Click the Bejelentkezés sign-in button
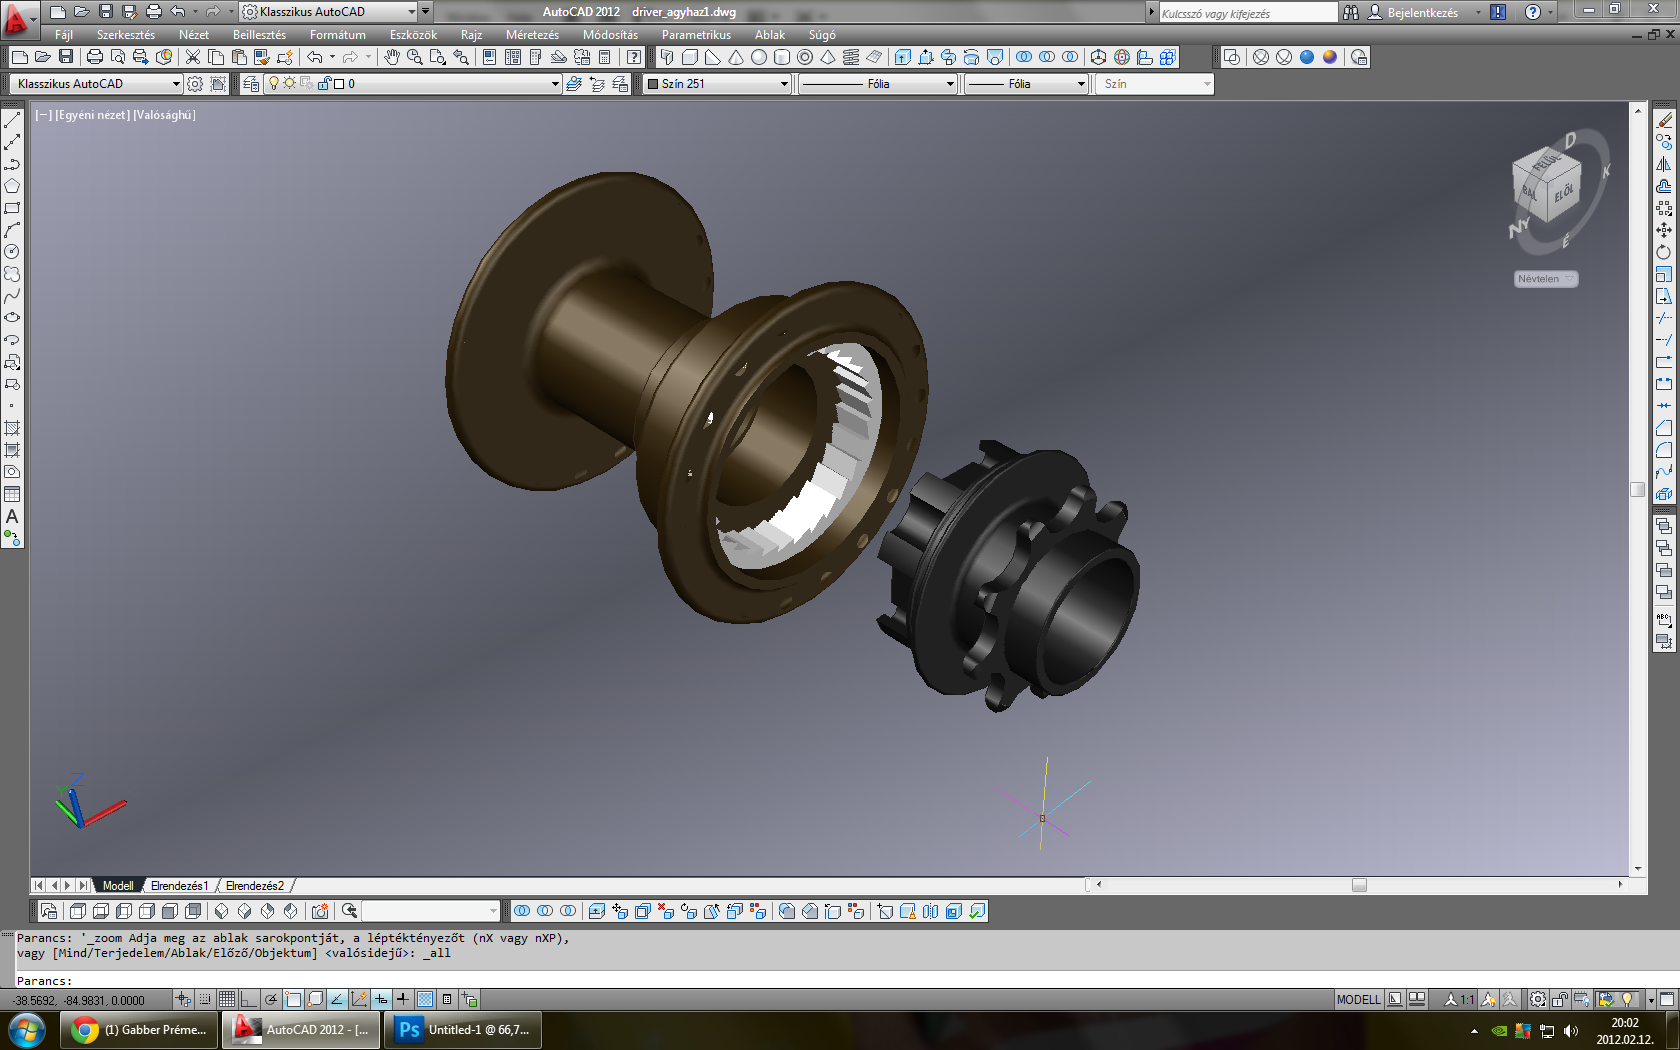Screen dimensions: 1680x1050 point(1421,12)
